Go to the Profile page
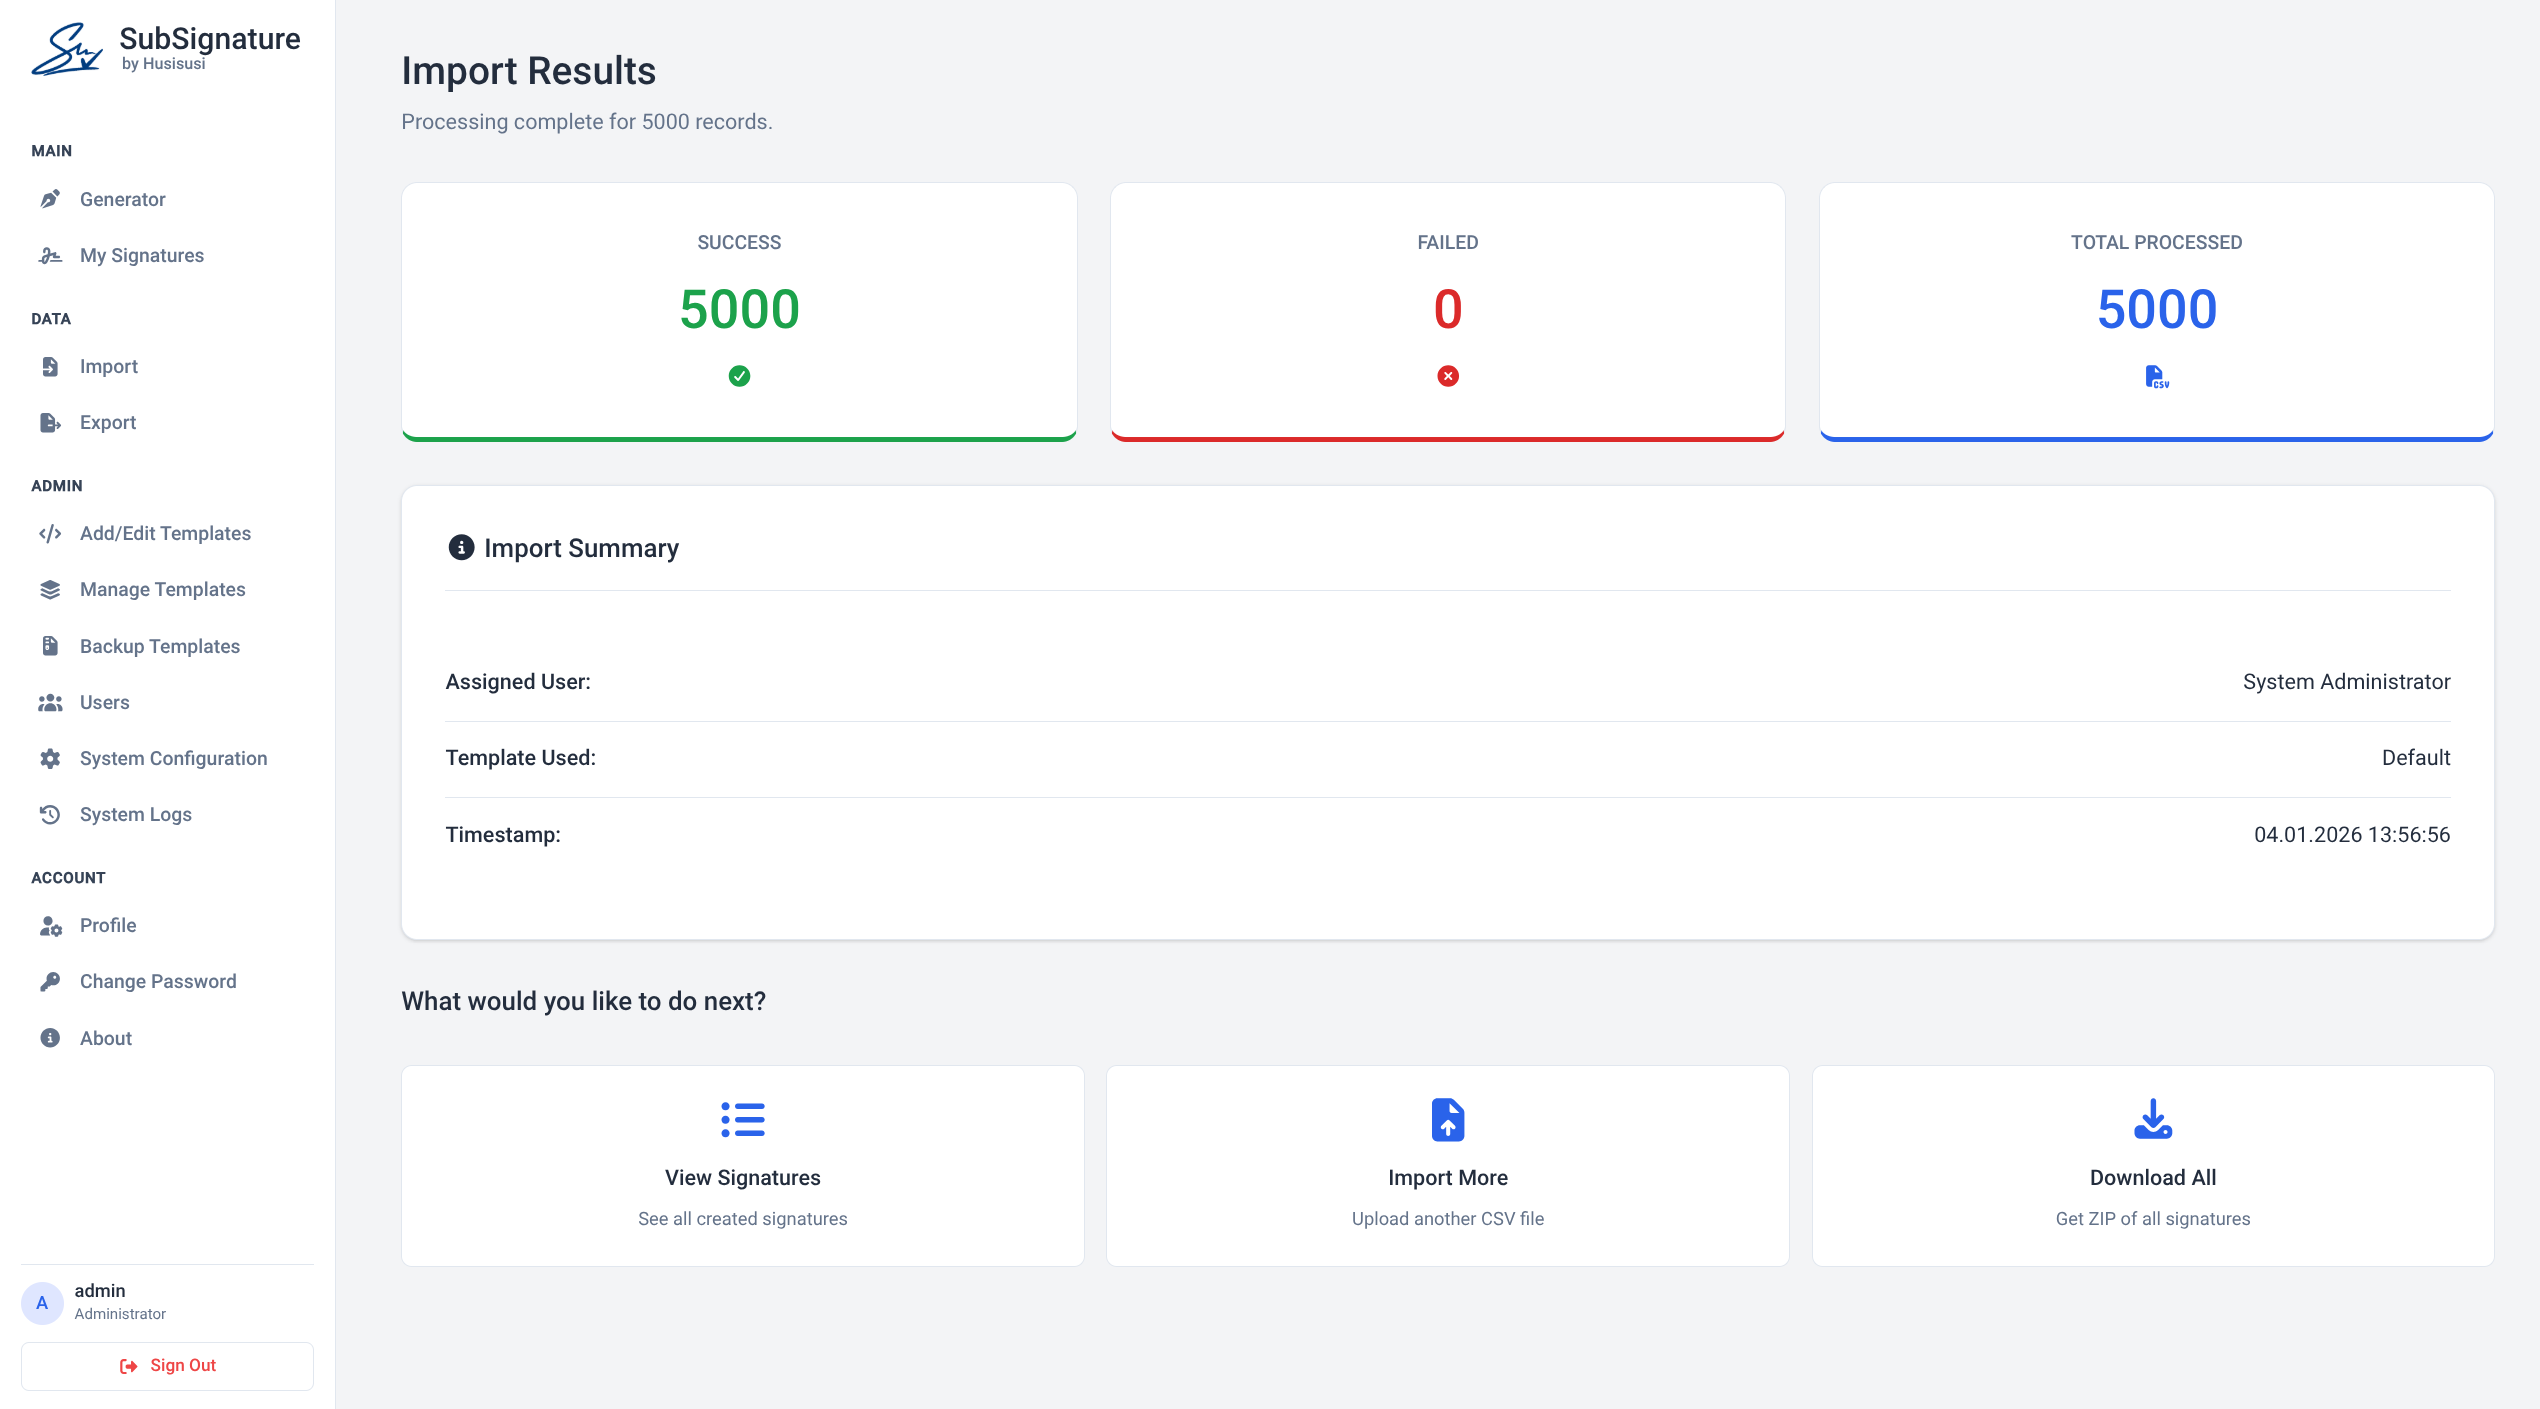Image resolution: width=2540 pixels, height=1409 pixels. click(x=108, y=926)
